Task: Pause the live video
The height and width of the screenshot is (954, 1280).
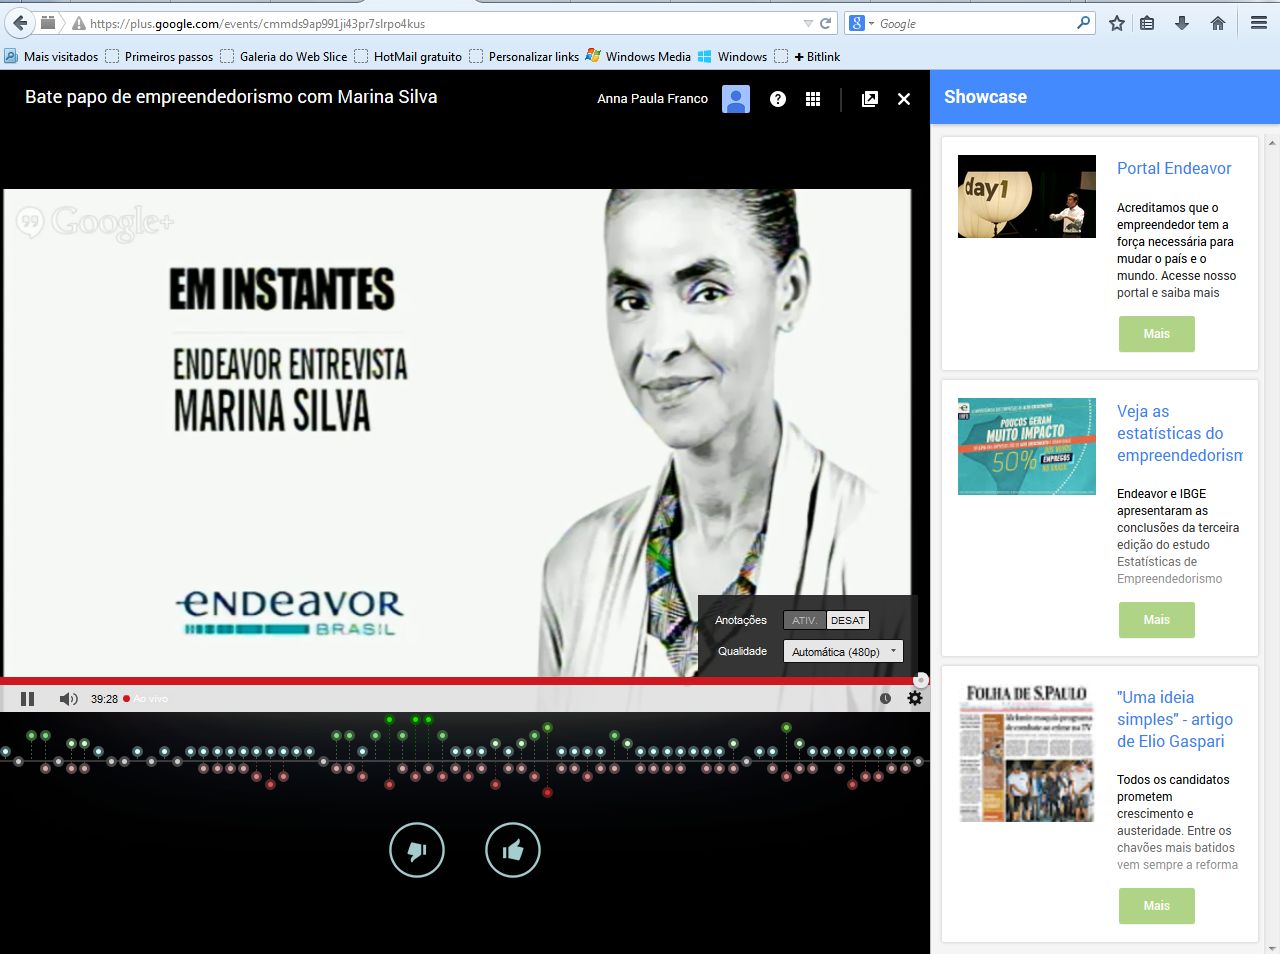Action: [27, 699]
